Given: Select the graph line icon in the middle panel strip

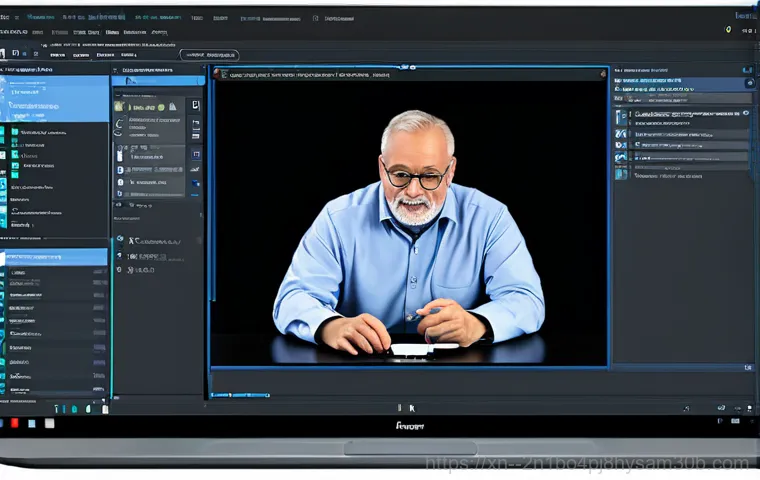Looking at the screenshot, I should click(x=195, y=169).
